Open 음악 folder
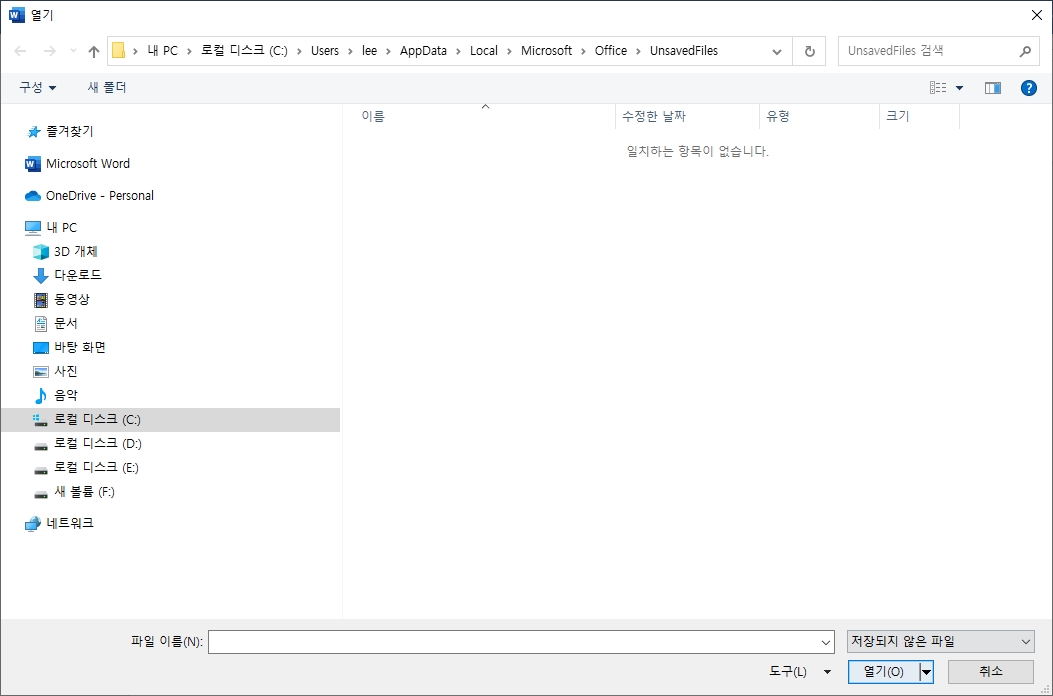 pos(55,396)
